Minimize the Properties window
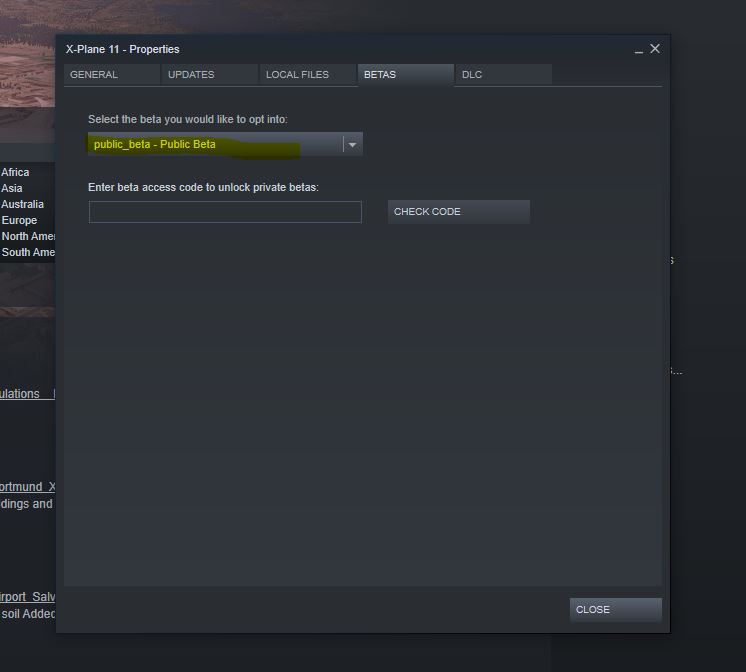 point(639,49)
